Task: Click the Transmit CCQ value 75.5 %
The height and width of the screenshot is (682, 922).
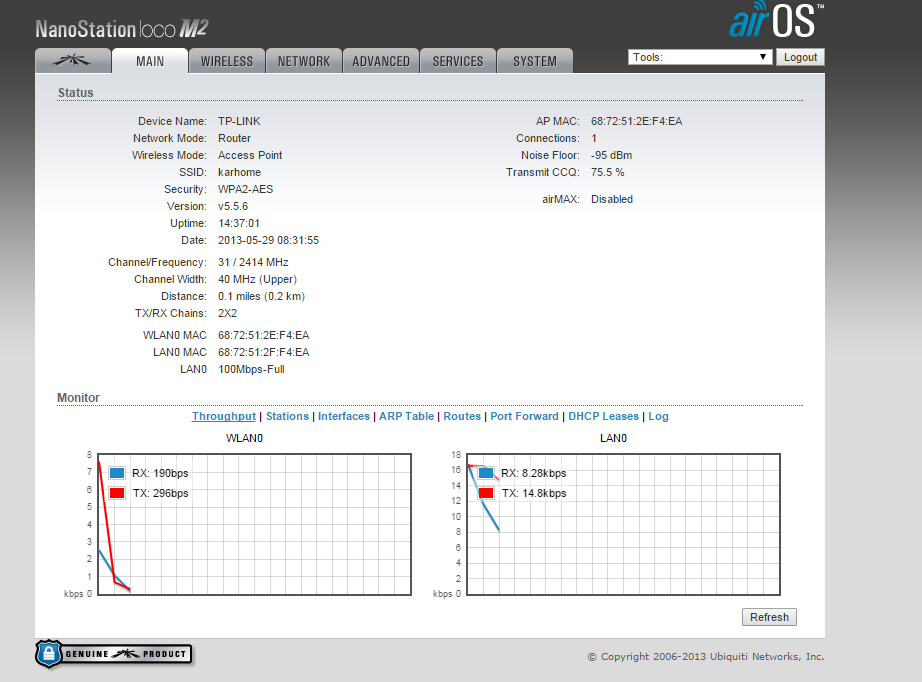Action: click(607, 172)
